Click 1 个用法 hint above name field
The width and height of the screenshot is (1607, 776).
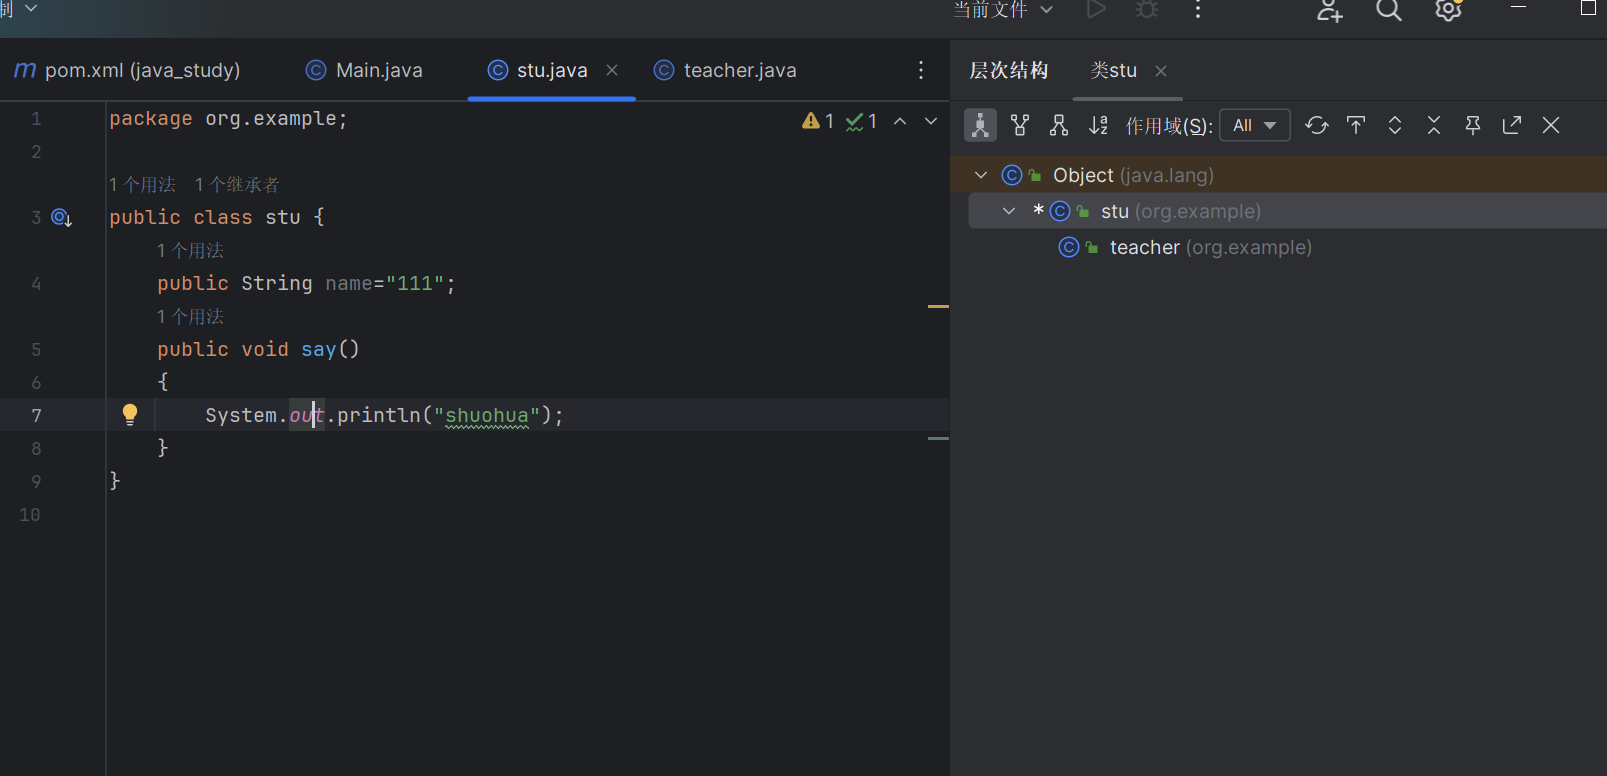(x=190, y=250)
